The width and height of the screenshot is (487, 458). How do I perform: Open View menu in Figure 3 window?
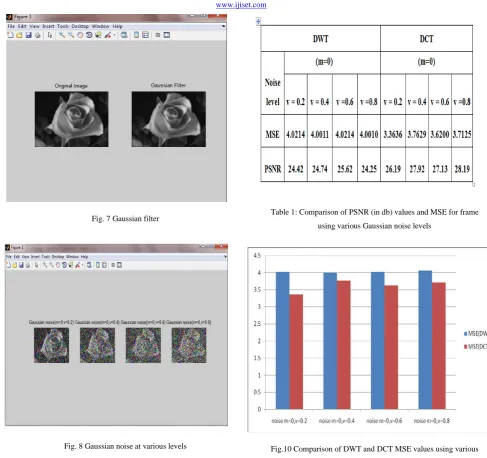pyautogui.click(x=35, y=26)
